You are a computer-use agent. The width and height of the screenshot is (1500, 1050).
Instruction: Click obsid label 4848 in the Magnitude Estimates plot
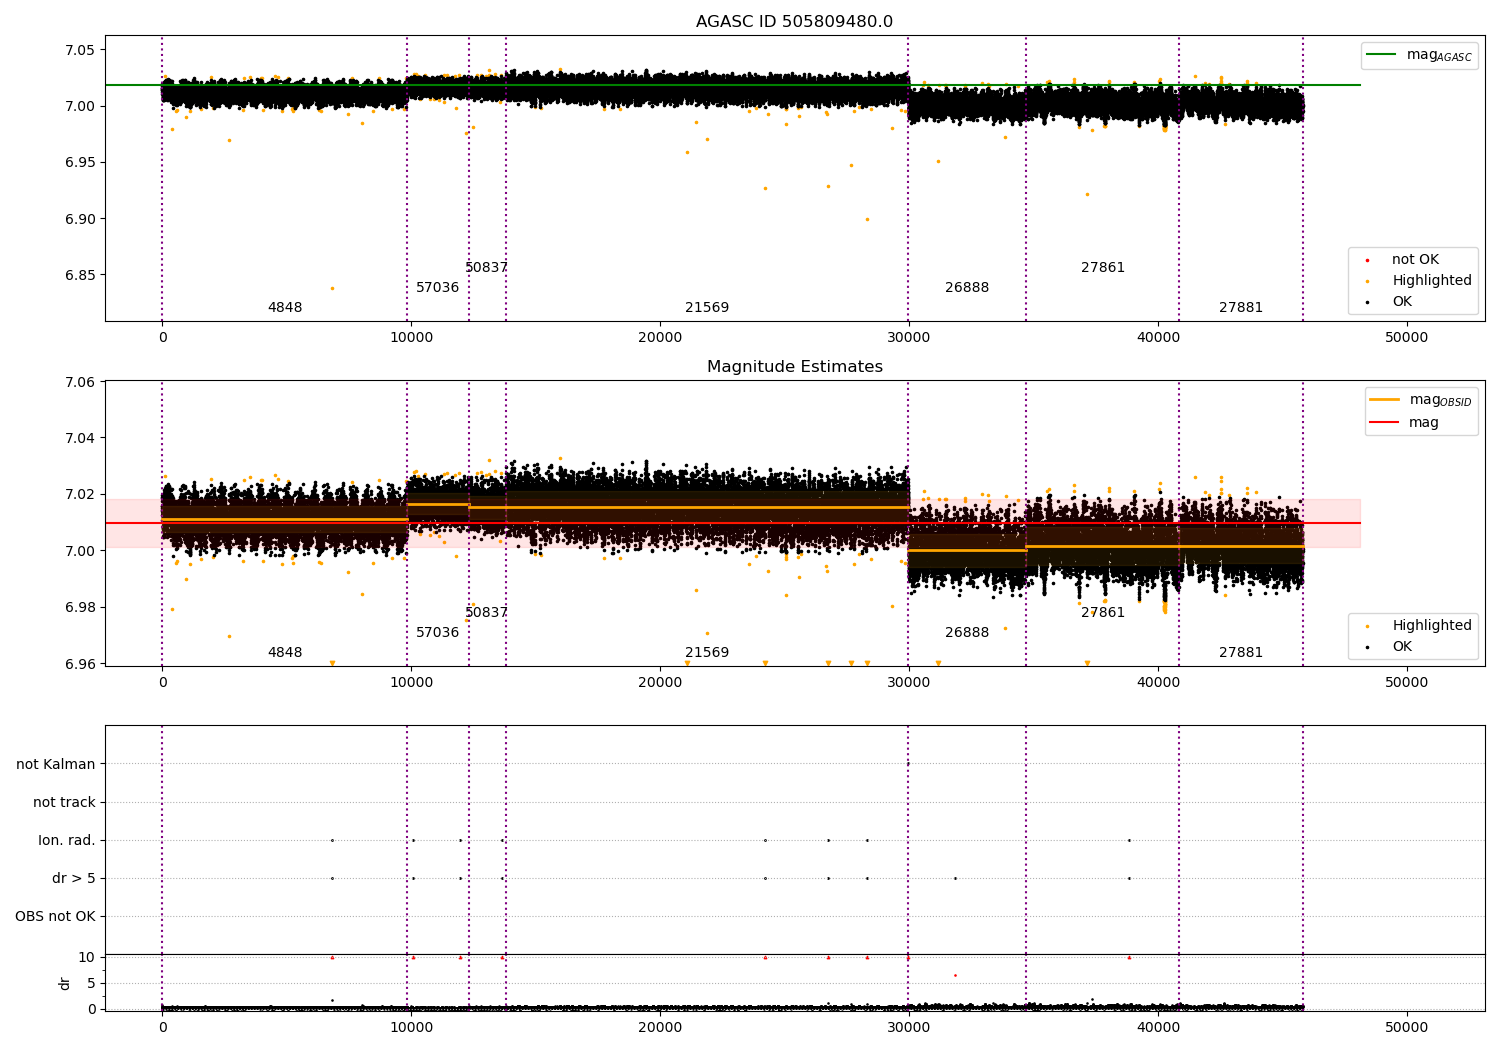285,653
